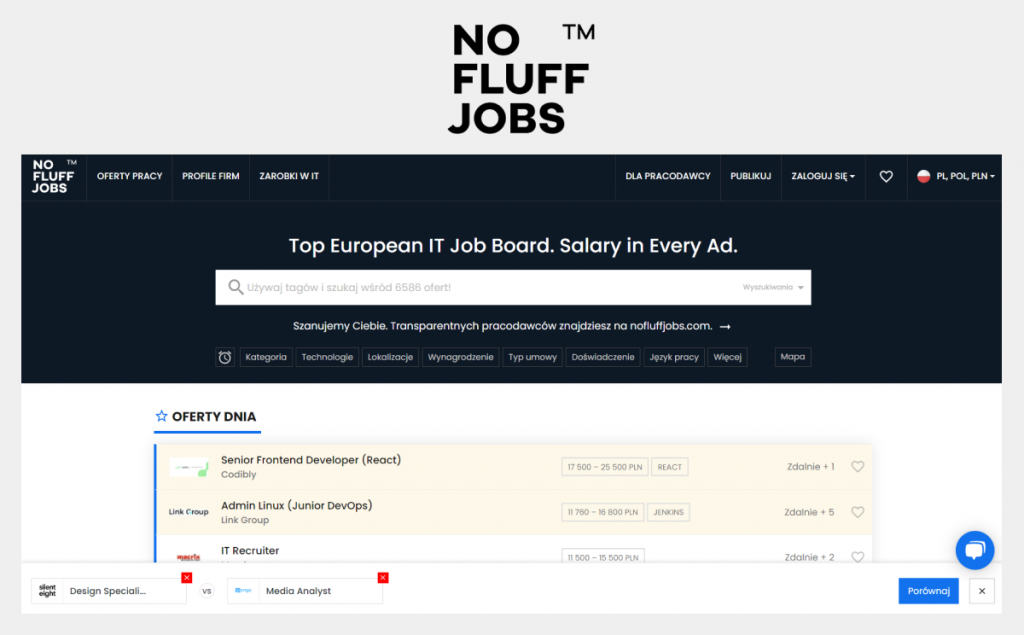This screenshot has width=1024, height=635.
Task: Open the PL, POL, PLN language dropdown
Action: (x=955, y=176)
